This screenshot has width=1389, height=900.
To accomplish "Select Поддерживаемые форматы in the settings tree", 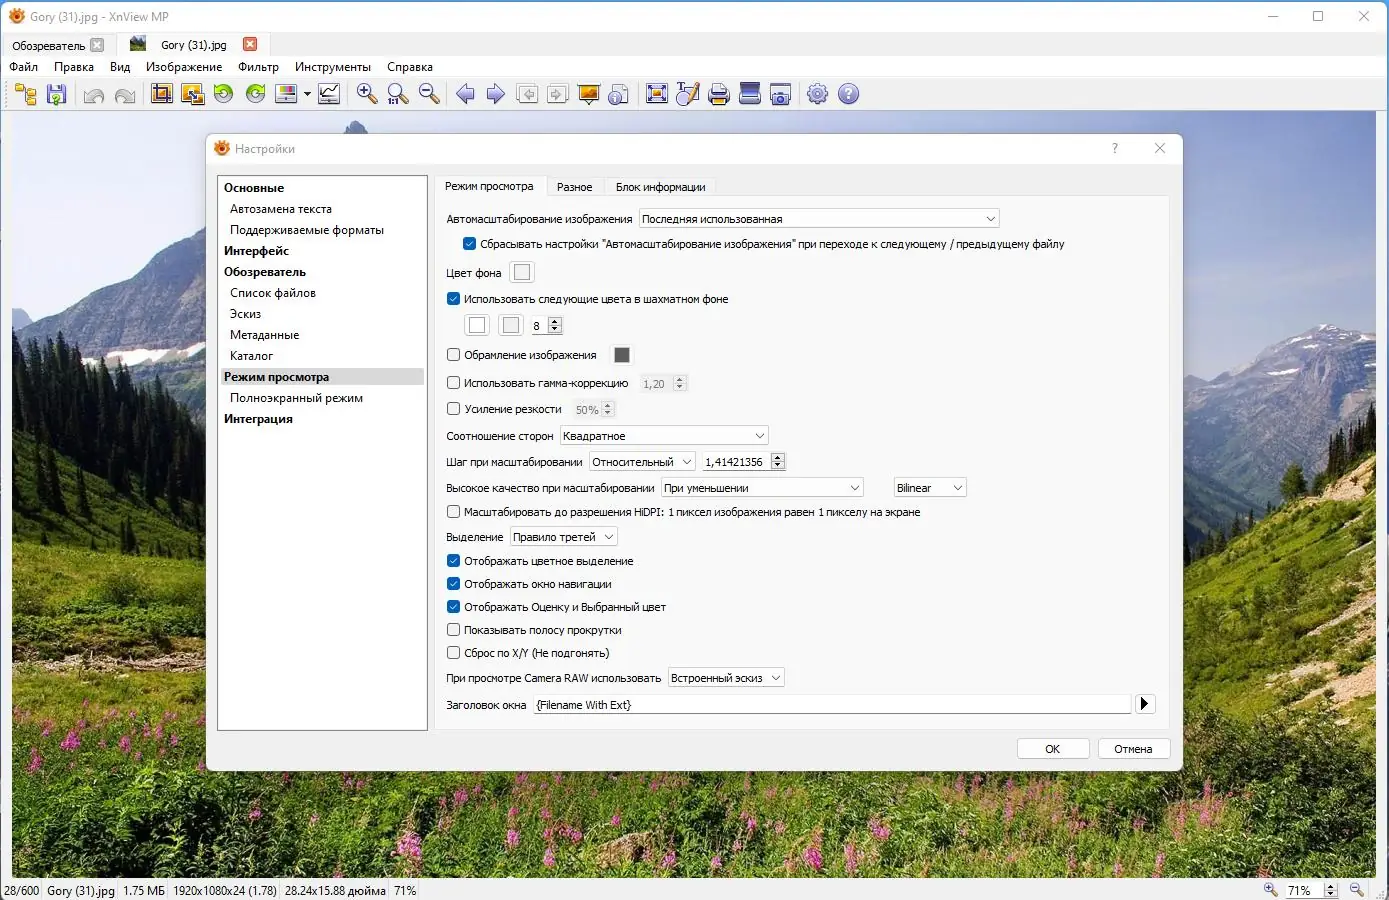I will [307, 230].
